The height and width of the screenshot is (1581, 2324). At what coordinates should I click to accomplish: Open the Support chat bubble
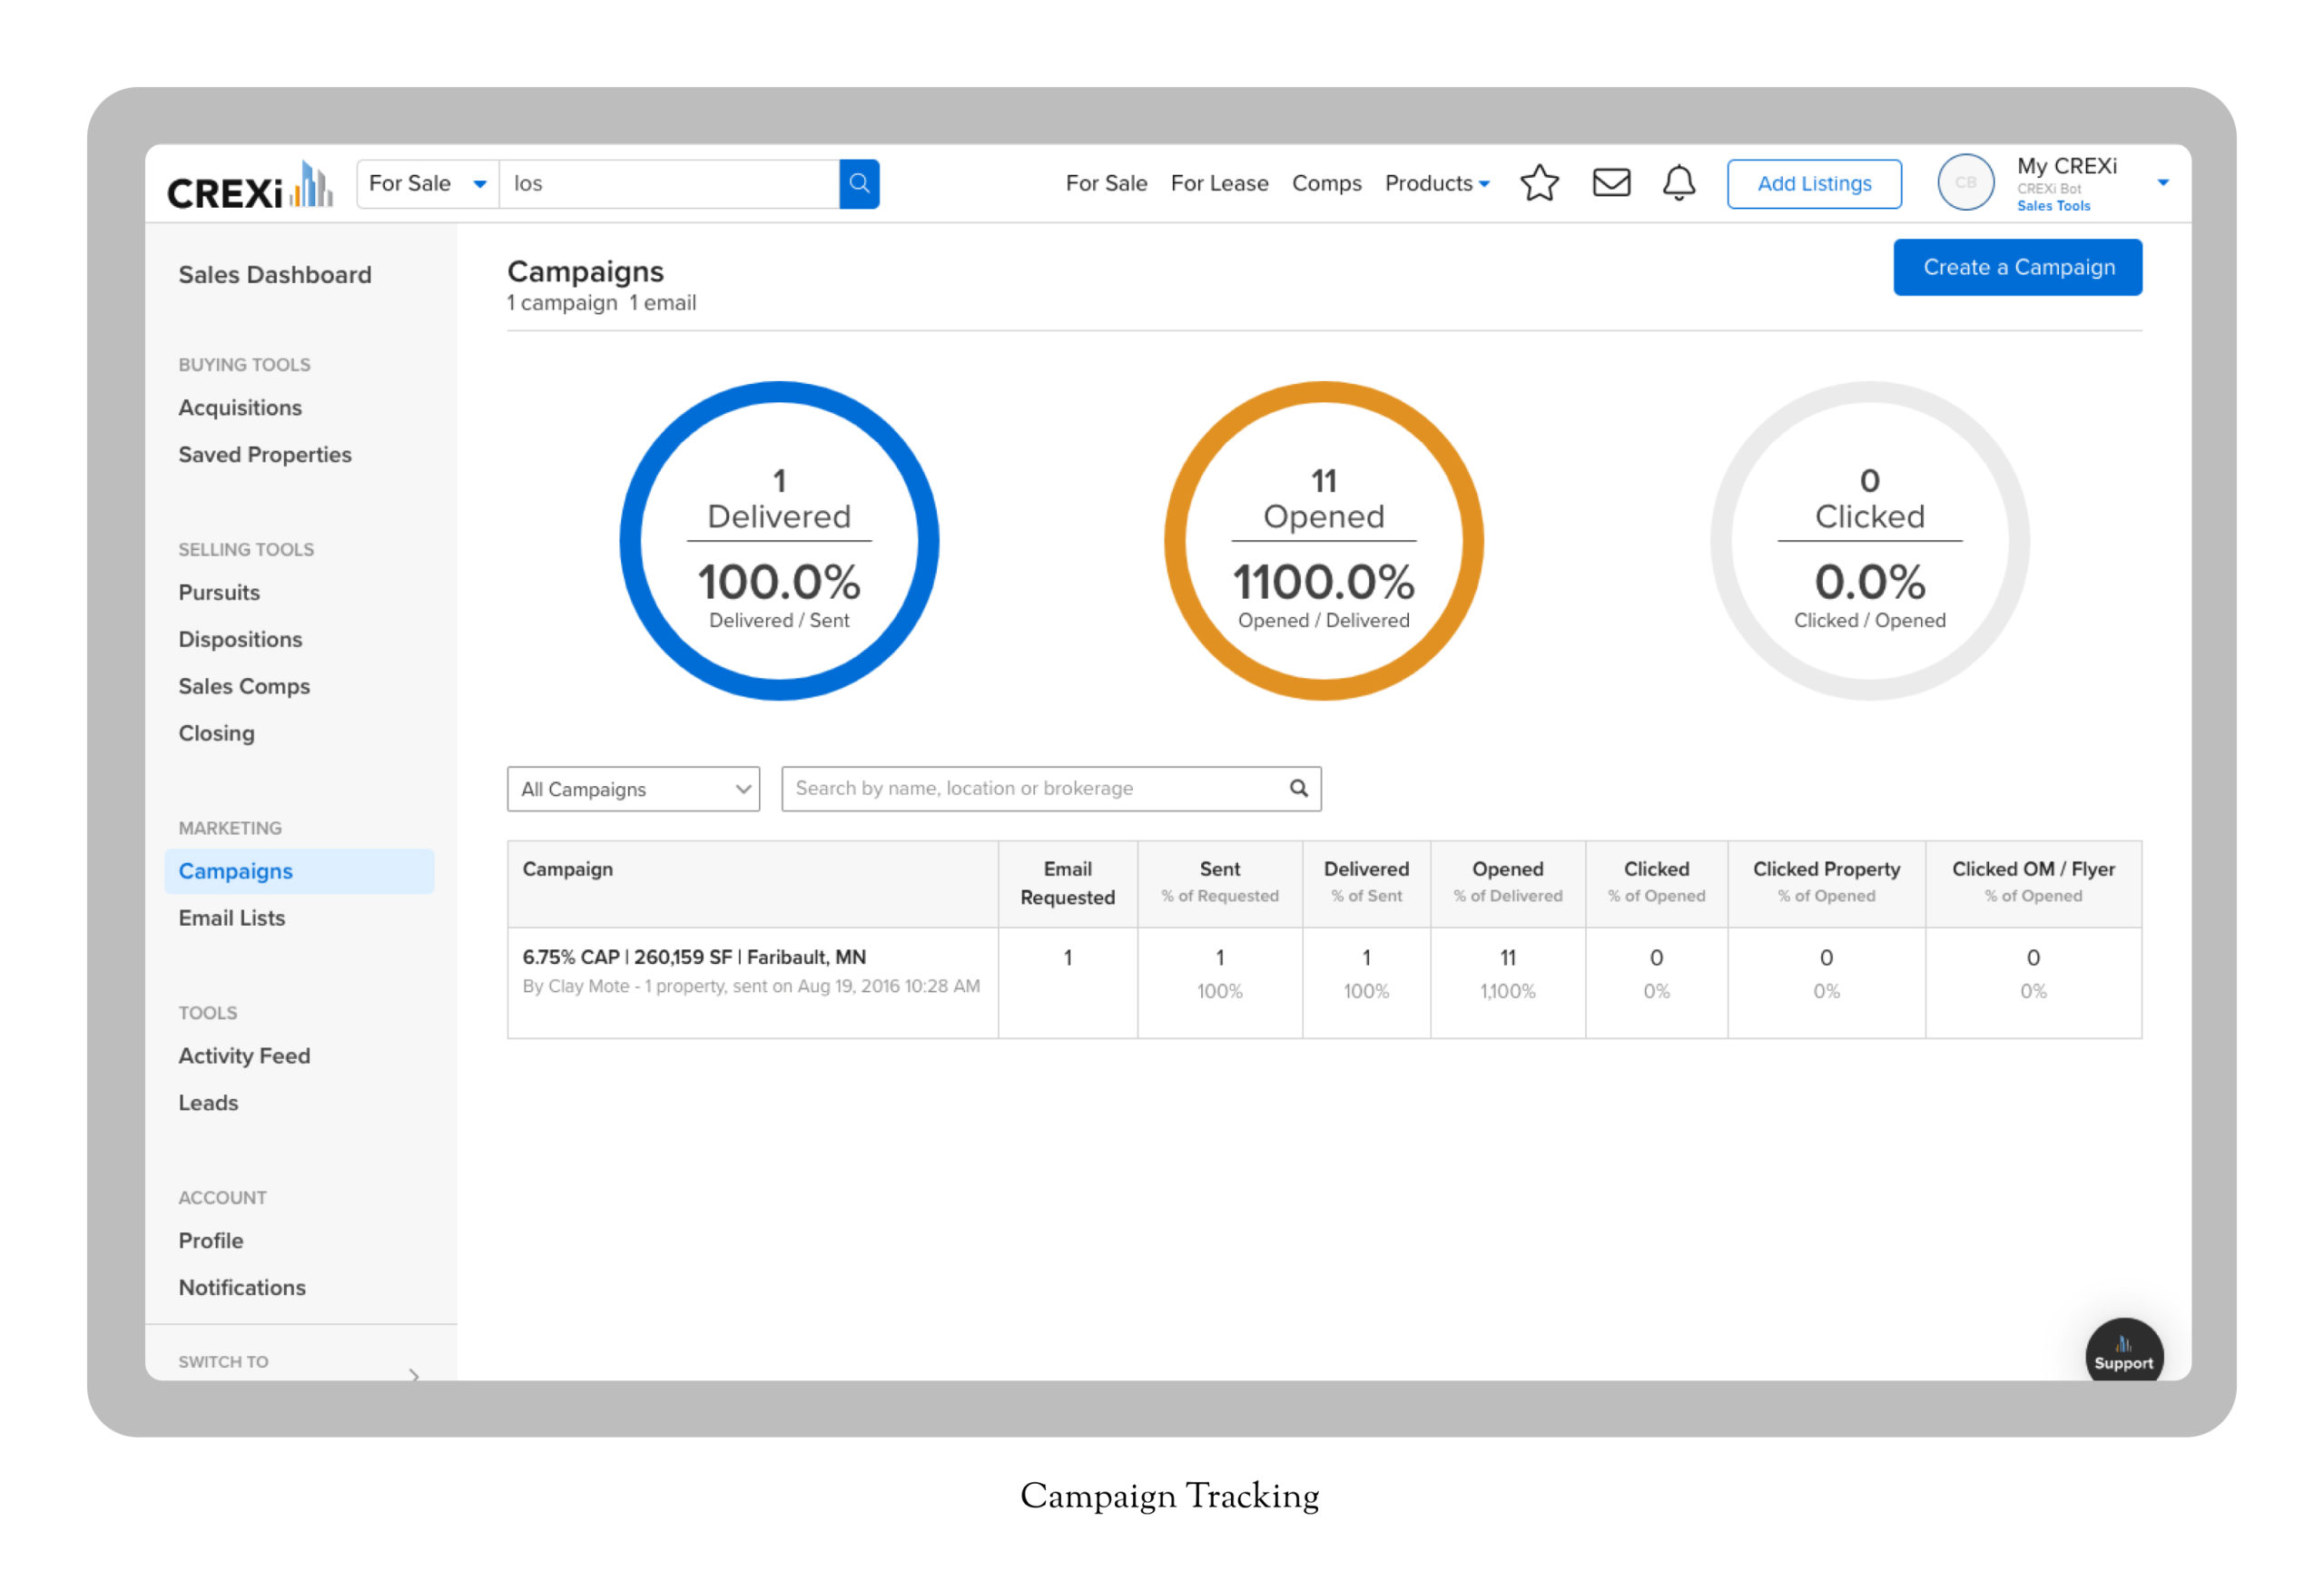click(2123, 1353)
